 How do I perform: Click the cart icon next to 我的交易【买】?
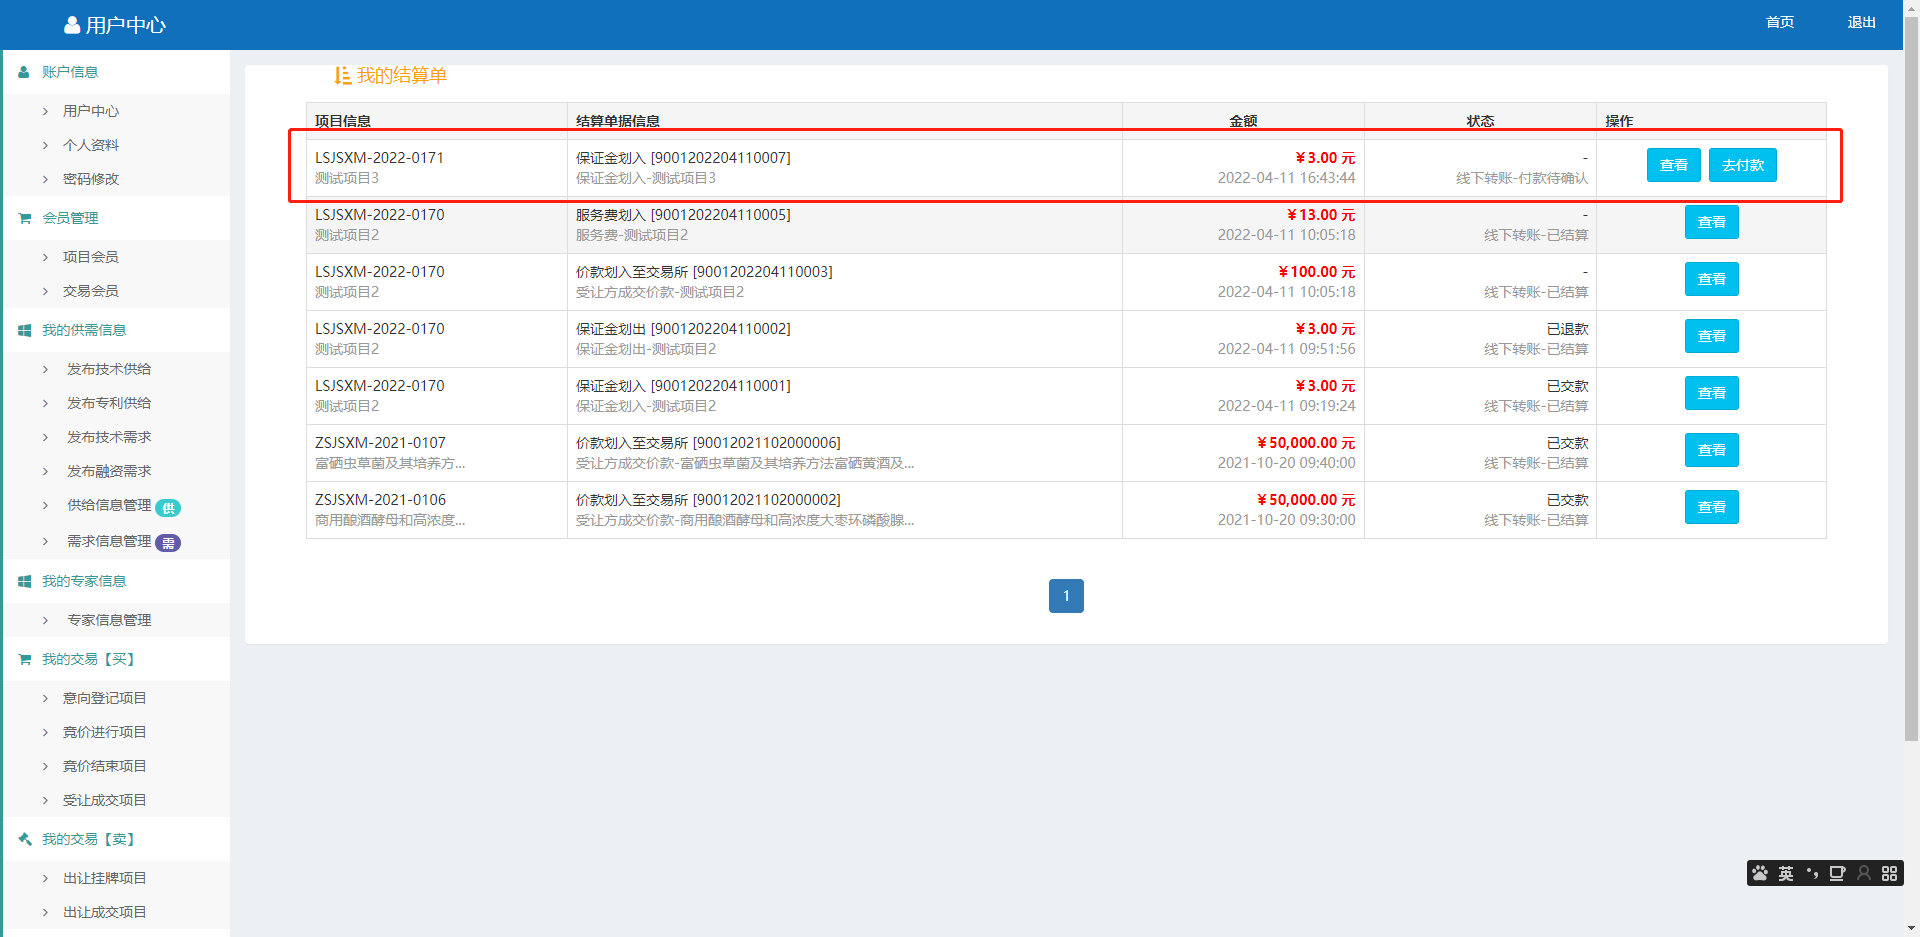[x=24, y=659]
